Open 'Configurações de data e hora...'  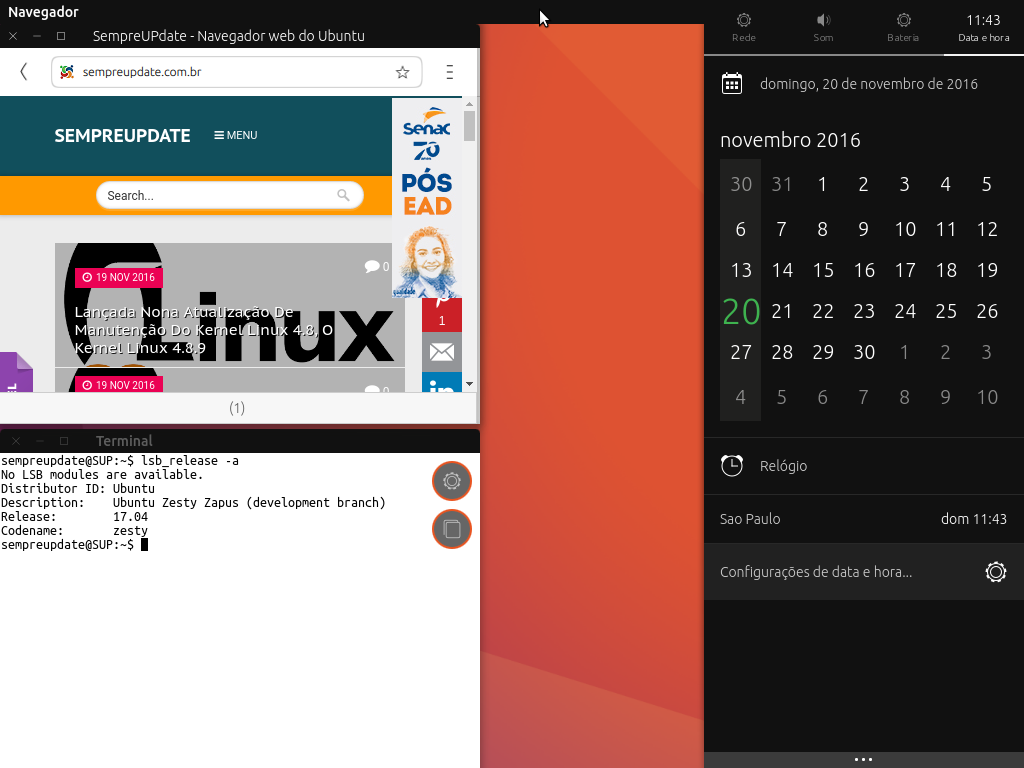(864, 572)
